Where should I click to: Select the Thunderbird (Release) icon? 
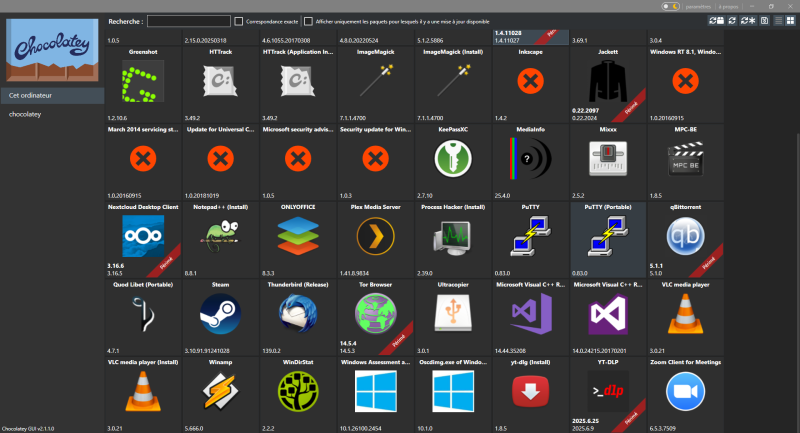(x=298, y=314)
